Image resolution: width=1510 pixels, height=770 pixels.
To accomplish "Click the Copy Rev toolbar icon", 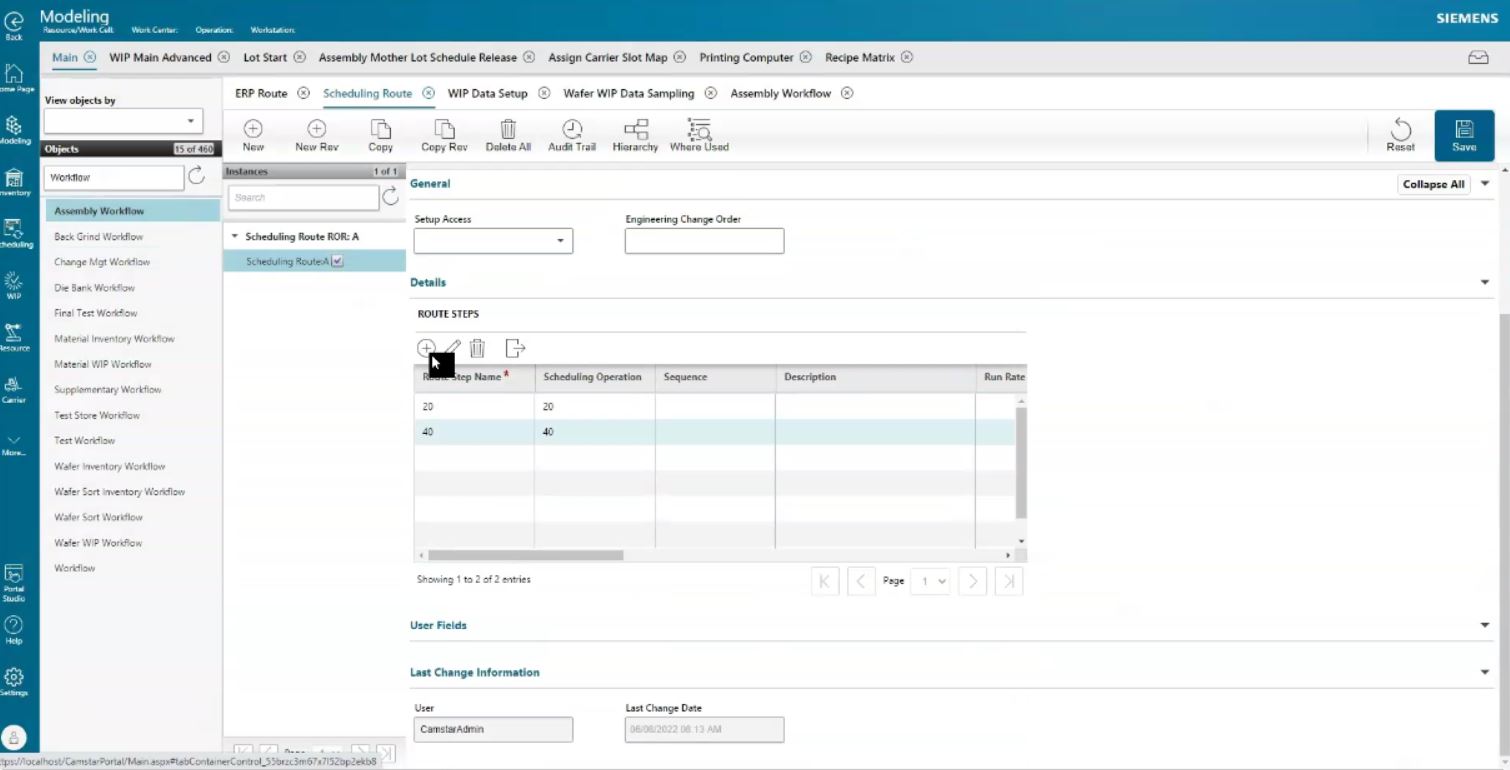I will [444, 130].
